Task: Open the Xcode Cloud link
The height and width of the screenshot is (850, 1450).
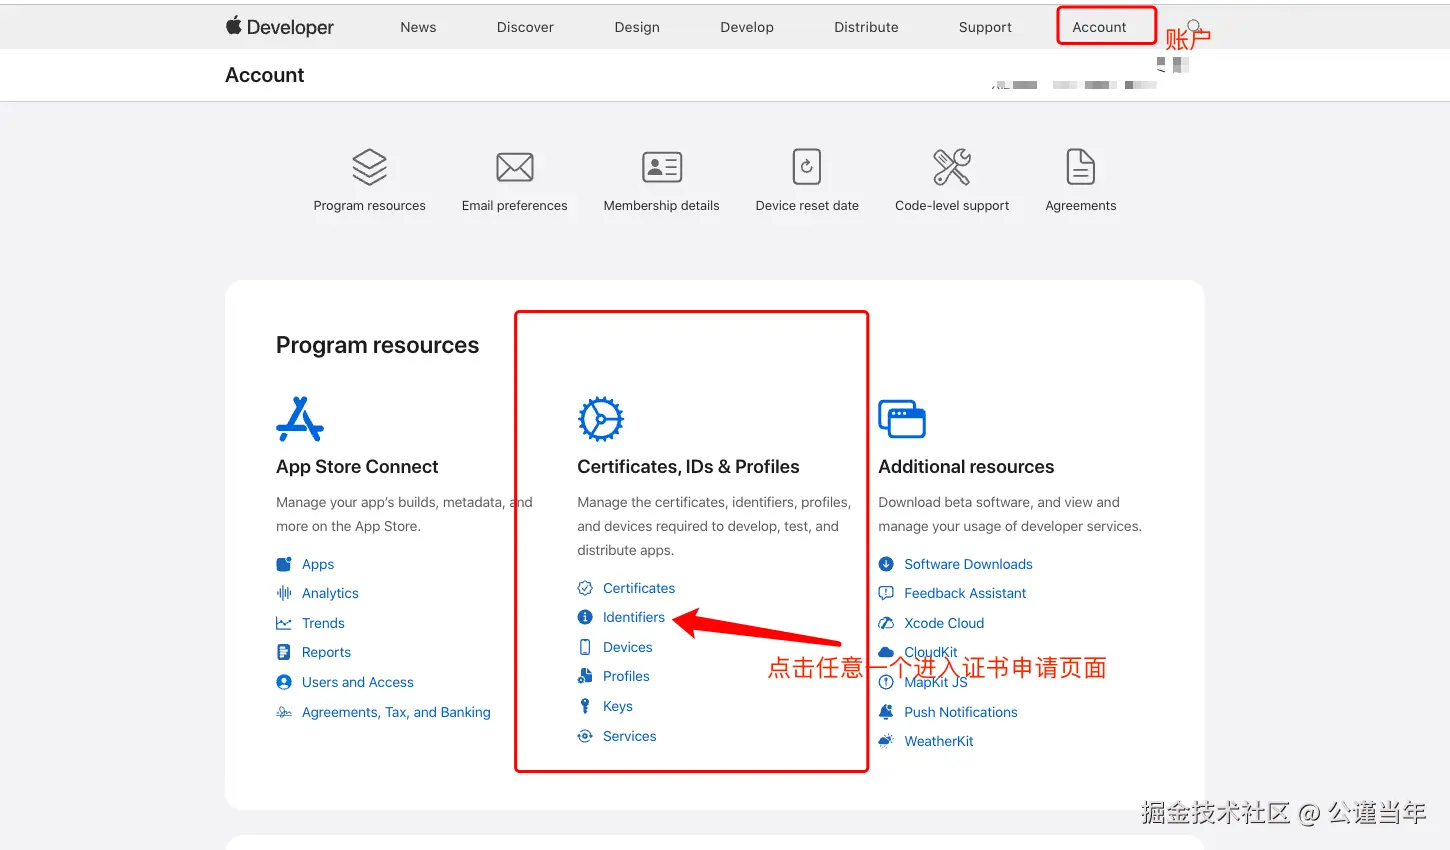Action: (x=944, y=623)
